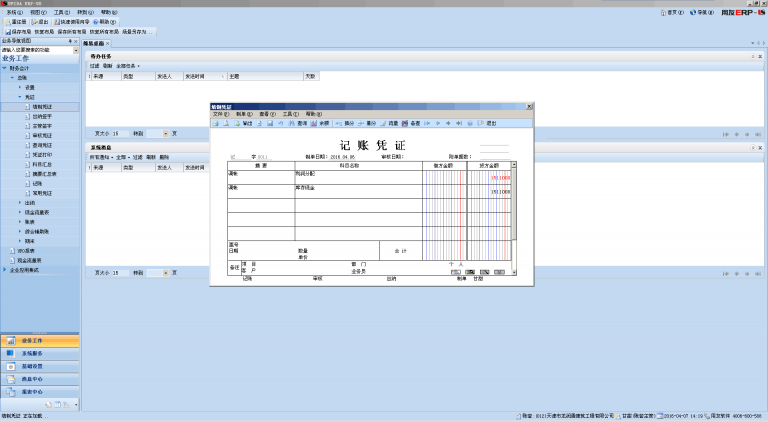768x422 pixels.
Task: Open the 视图 menu in main window
Action: click(x=38, y=12)
